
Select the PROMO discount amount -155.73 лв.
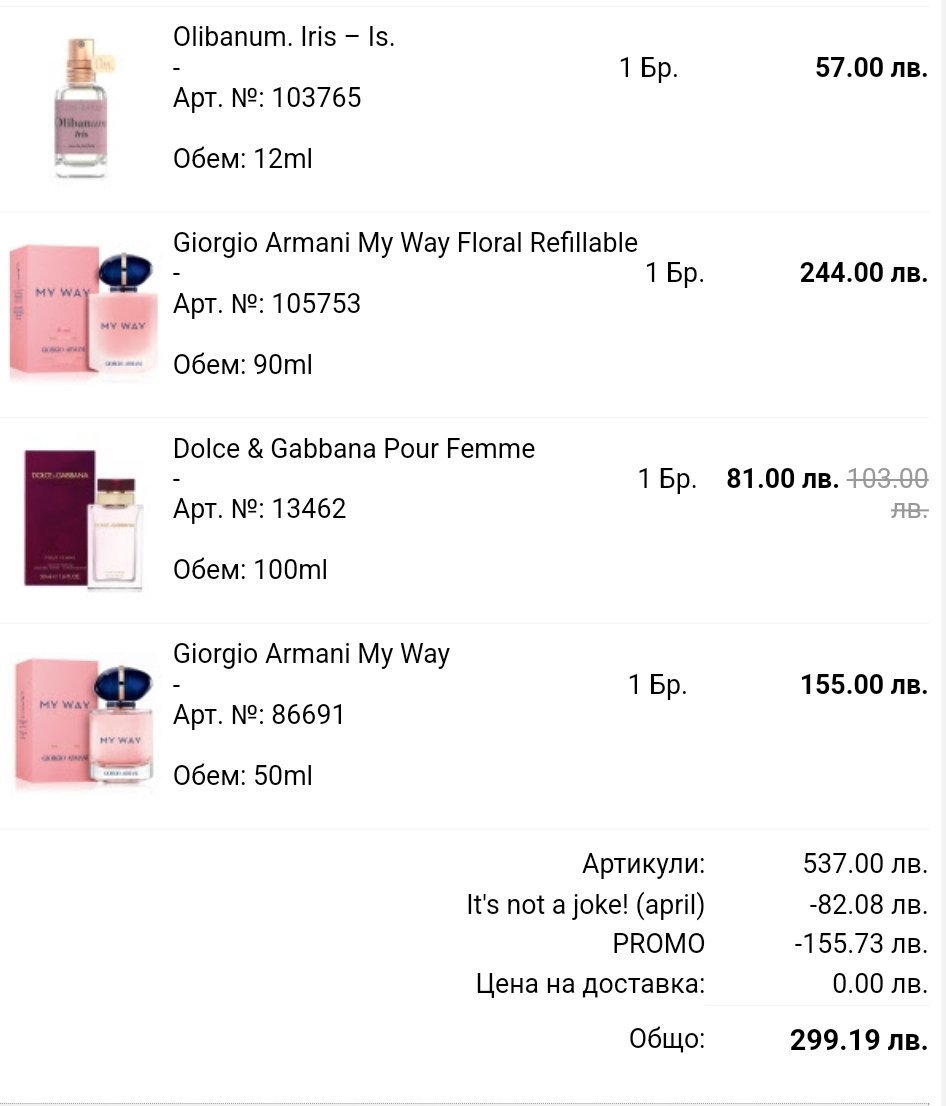860,943
